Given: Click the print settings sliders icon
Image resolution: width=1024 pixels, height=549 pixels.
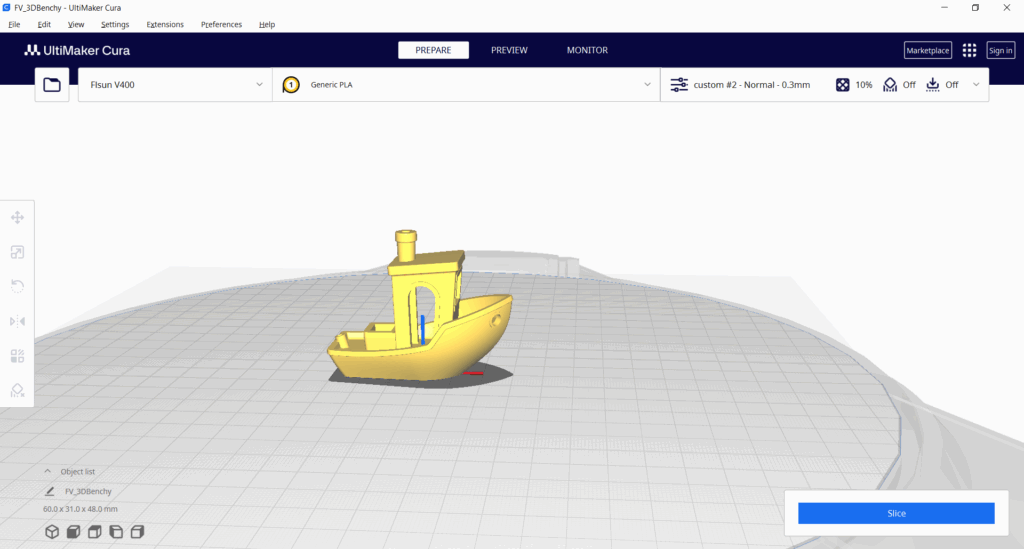Looking at the screenshot, I should pos(679,85).
